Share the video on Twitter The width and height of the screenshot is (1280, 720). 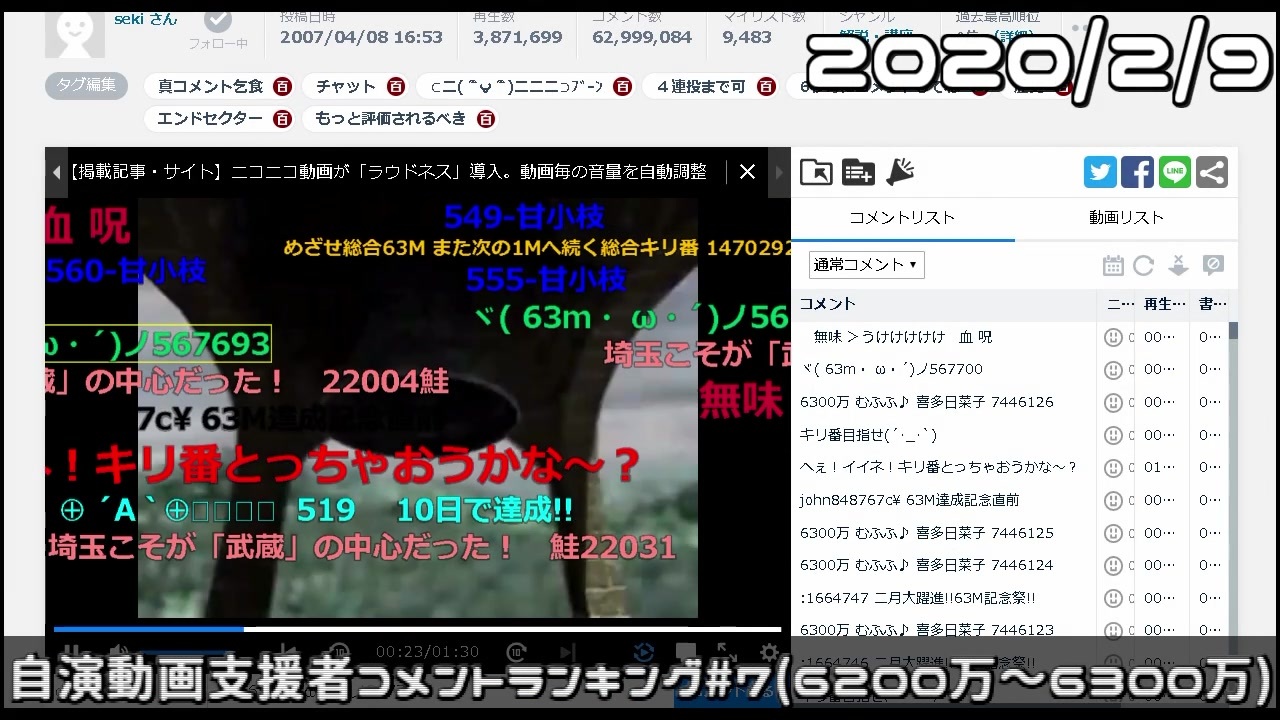(1100, 172)
